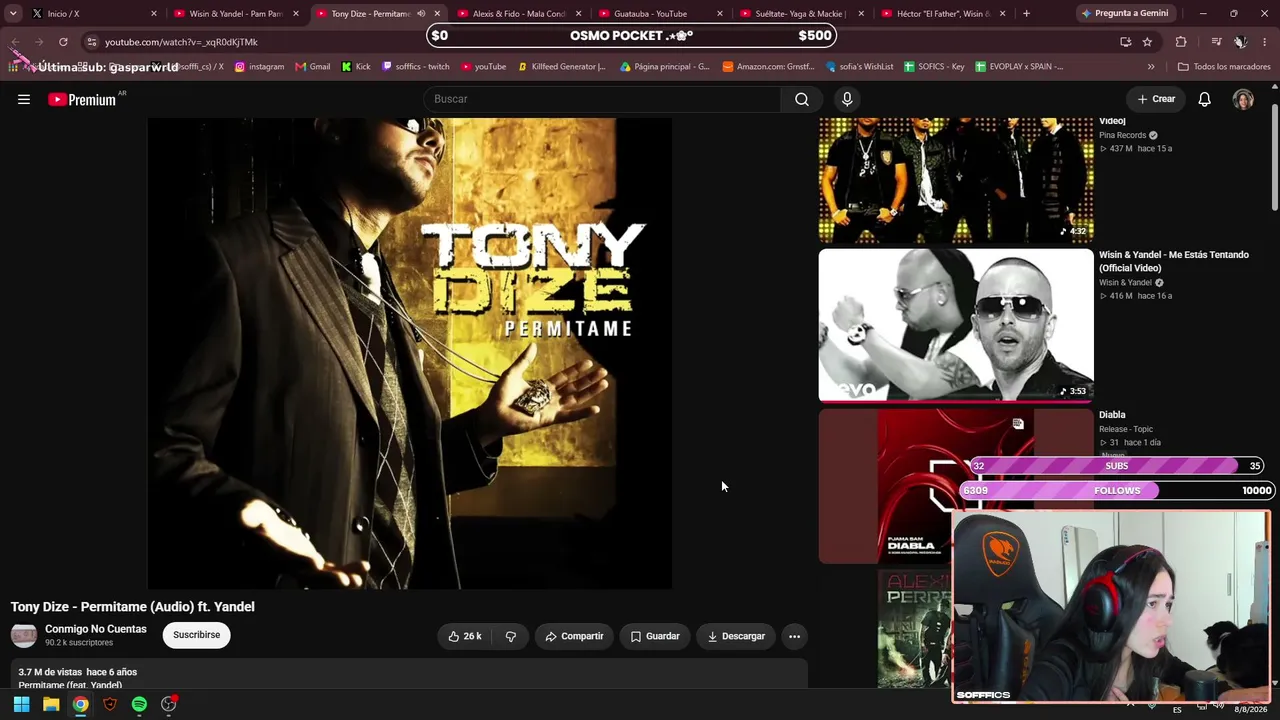Bookmark this page with the star icon

[1147, 42]
